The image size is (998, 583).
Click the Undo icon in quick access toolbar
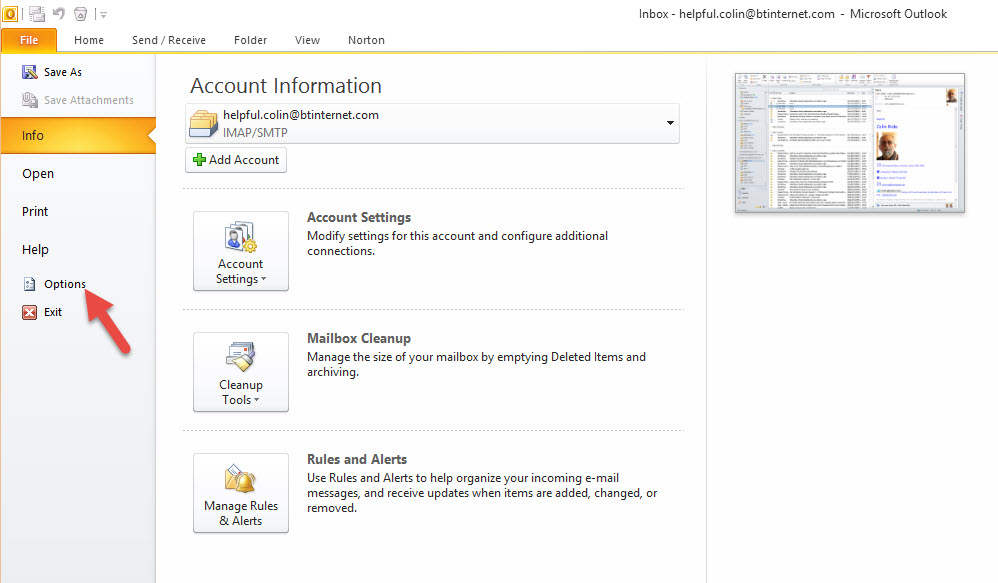pyautogui.click(x=59, y=13)
